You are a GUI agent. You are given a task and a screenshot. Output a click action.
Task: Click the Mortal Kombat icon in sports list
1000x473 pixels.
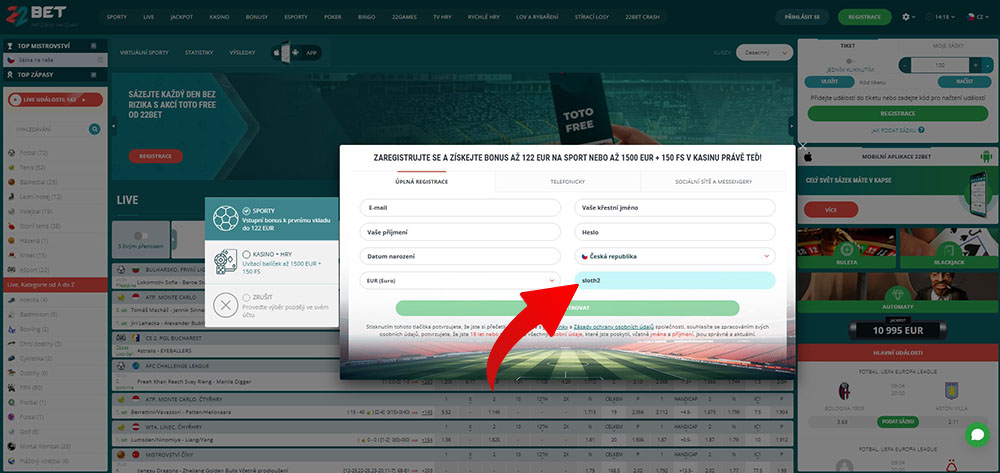(11, 446)
